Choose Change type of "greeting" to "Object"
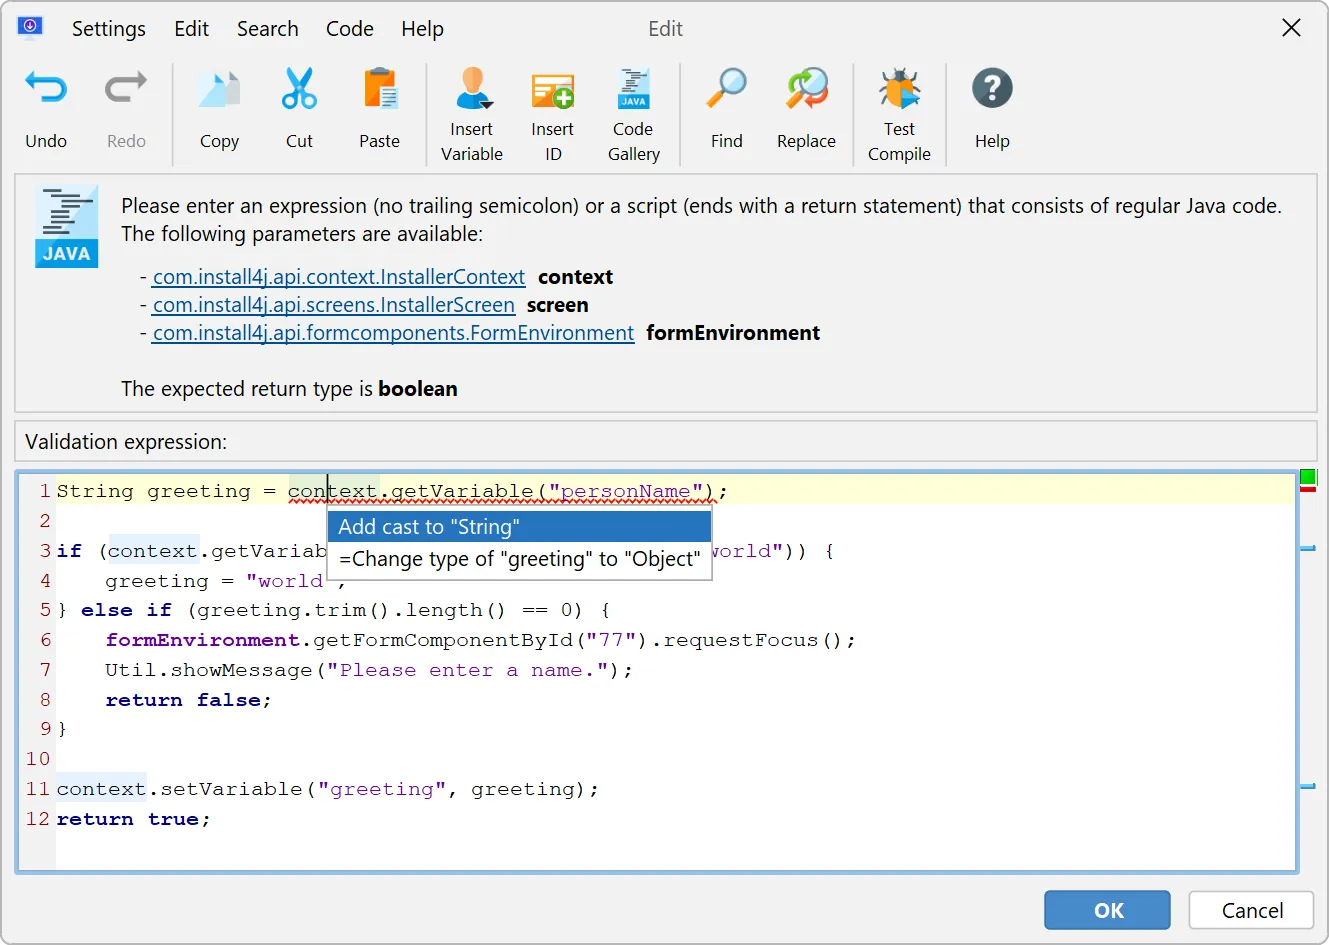Screen dimensions: 1329x945 (520, 559)
